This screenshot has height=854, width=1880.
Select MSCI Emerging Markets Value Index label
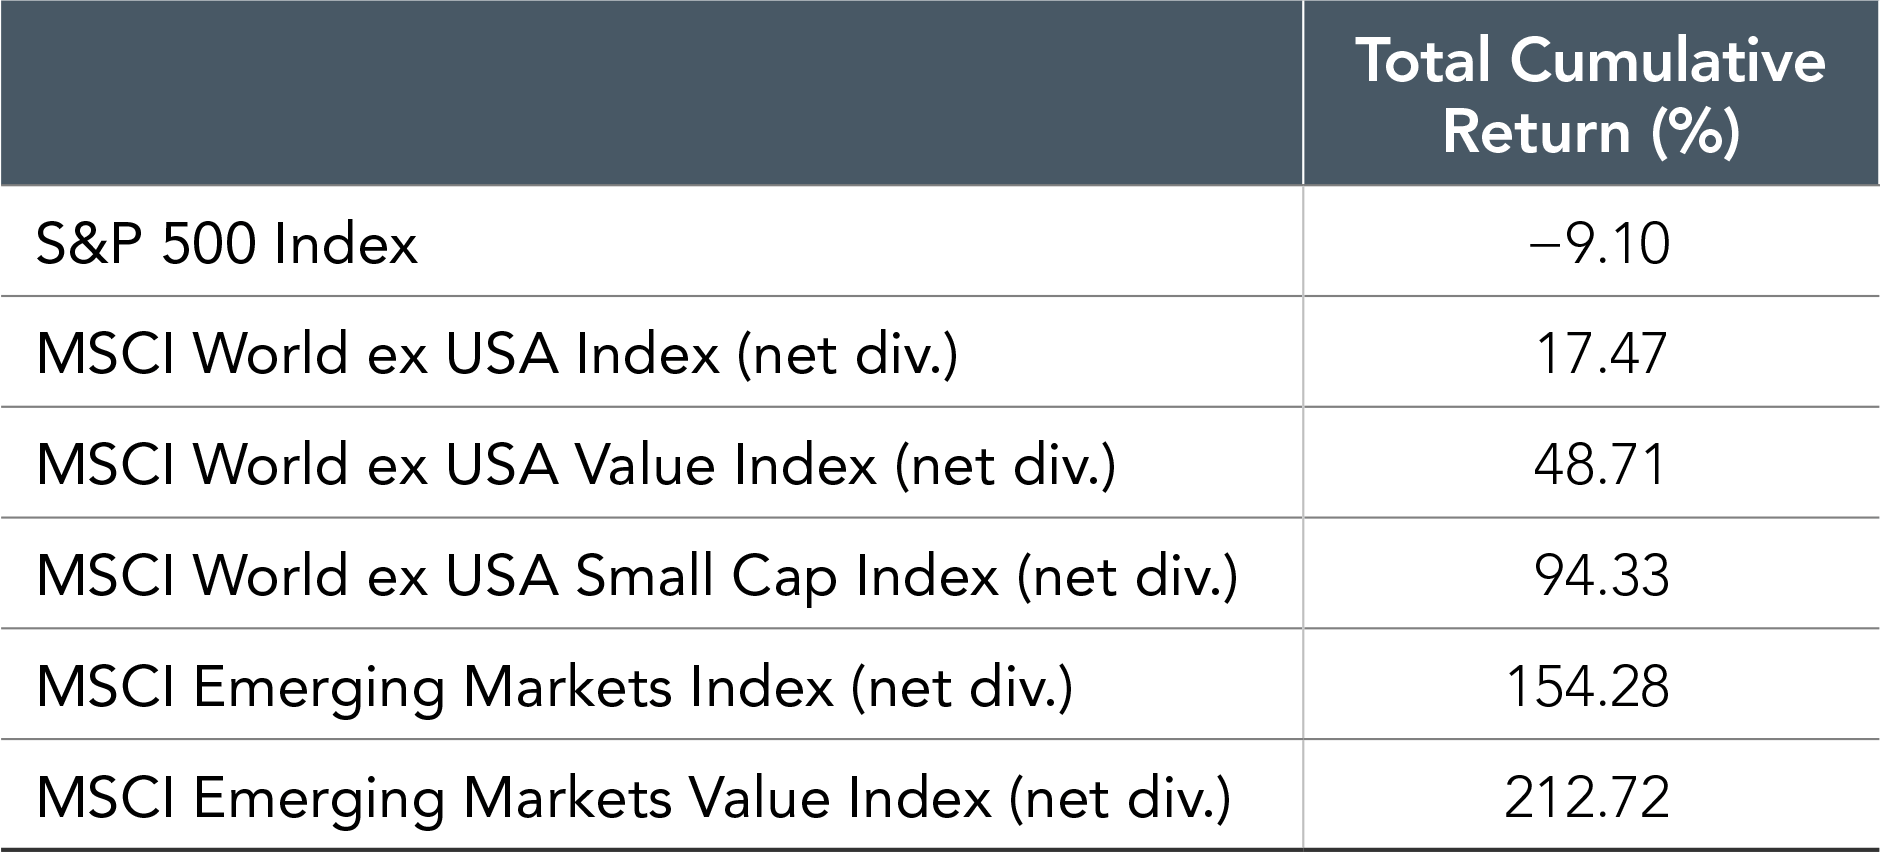[x=634, y=798]
